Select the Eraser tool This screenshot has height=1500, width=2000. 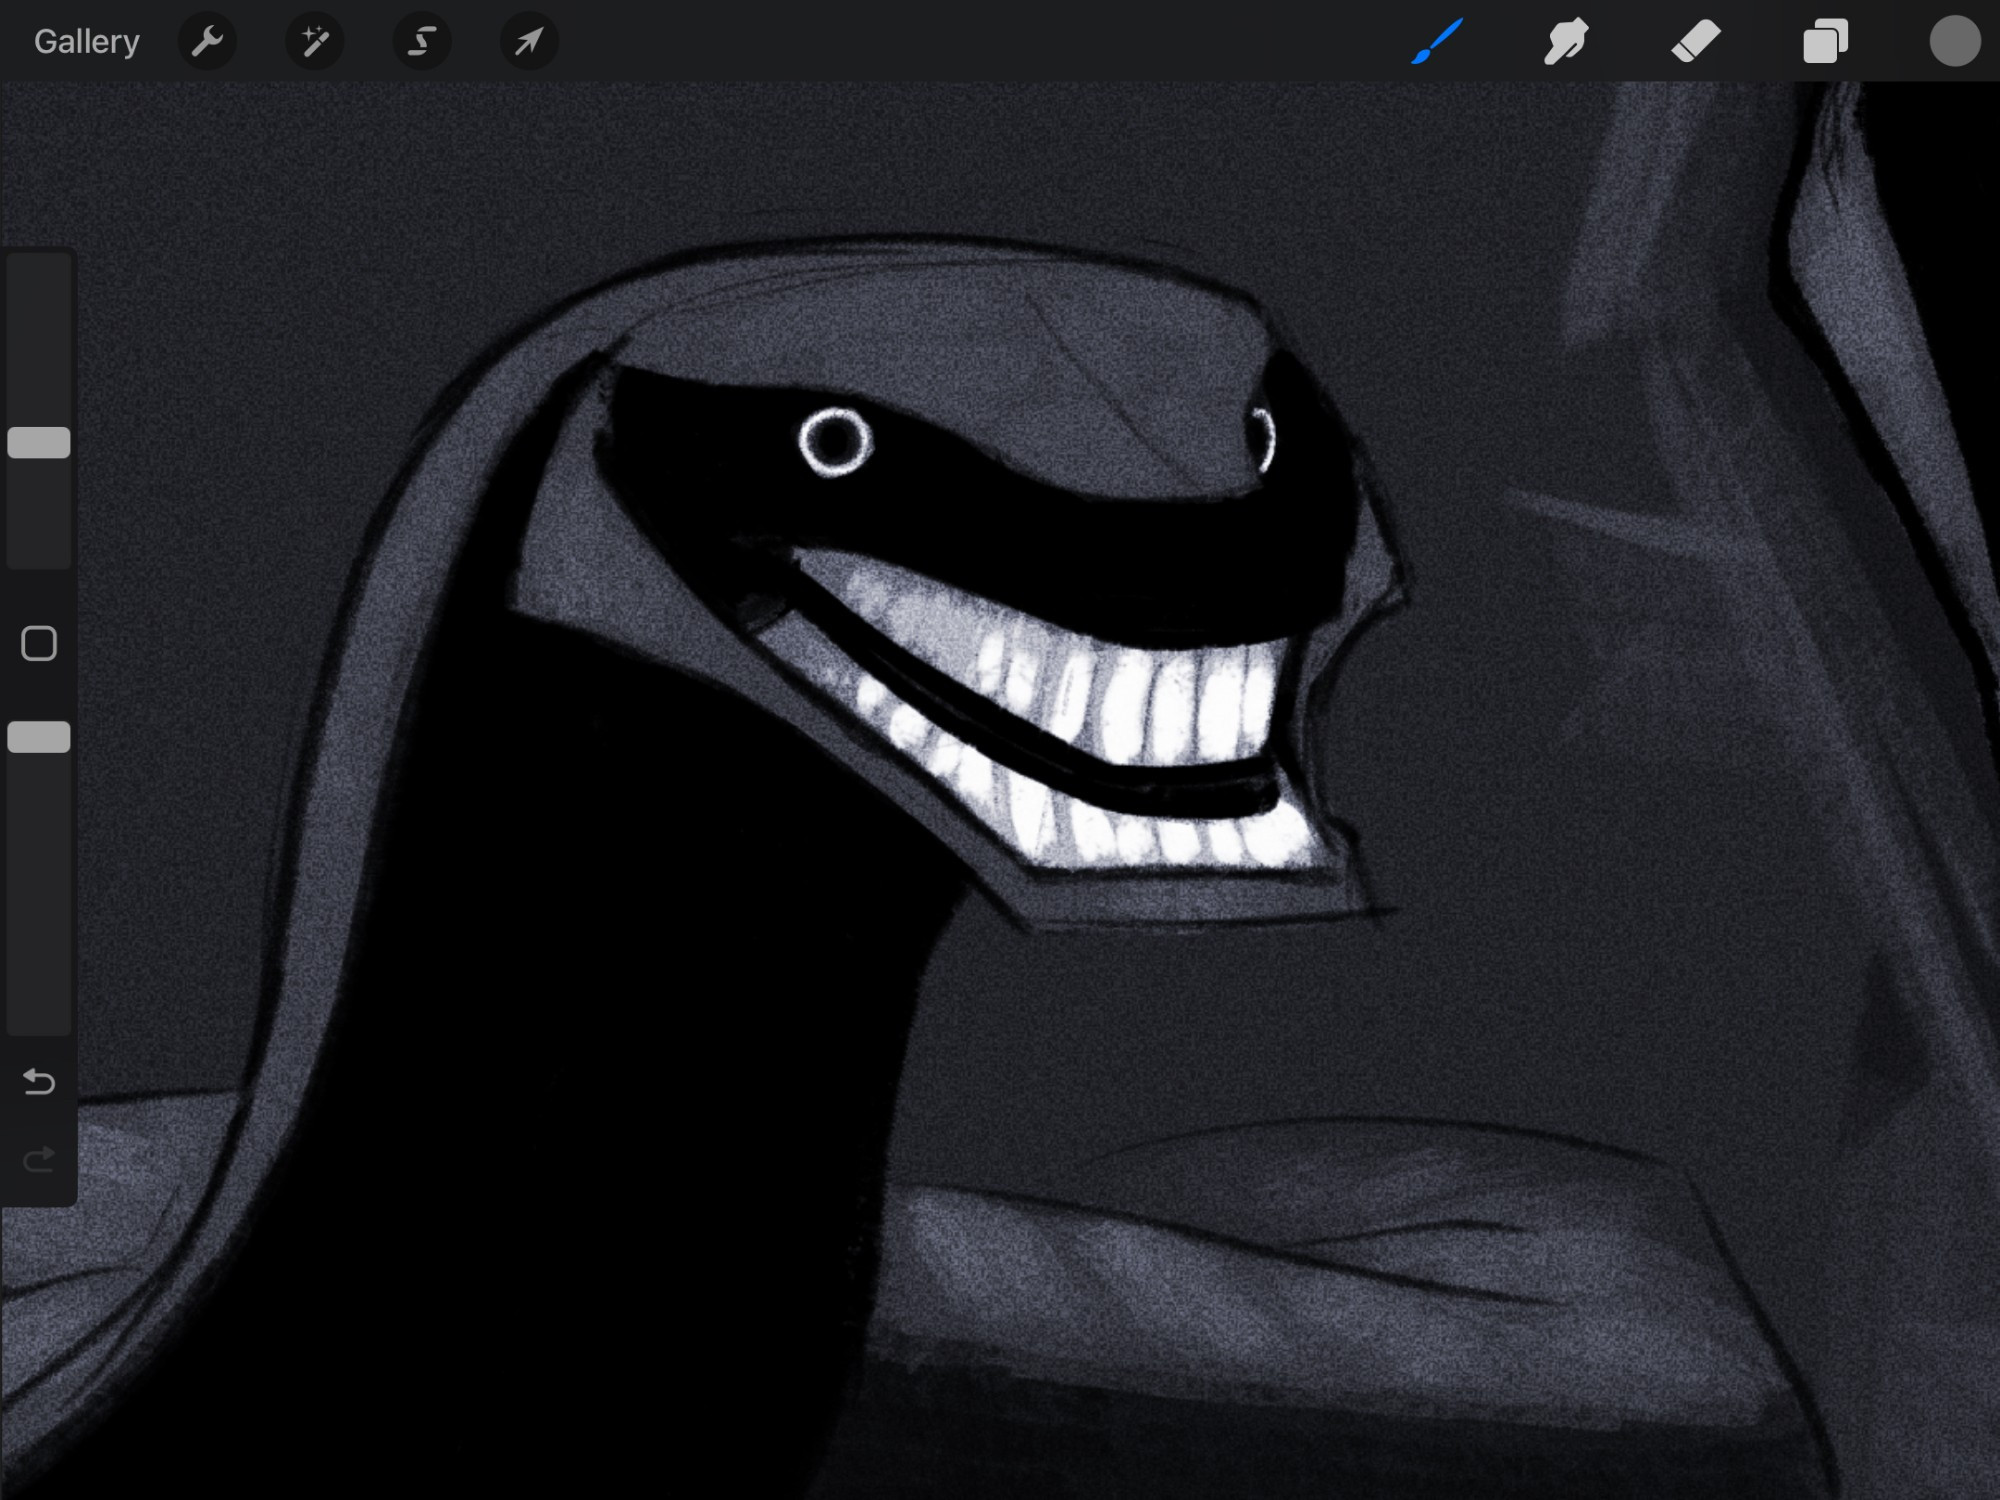coord(1695,41)
